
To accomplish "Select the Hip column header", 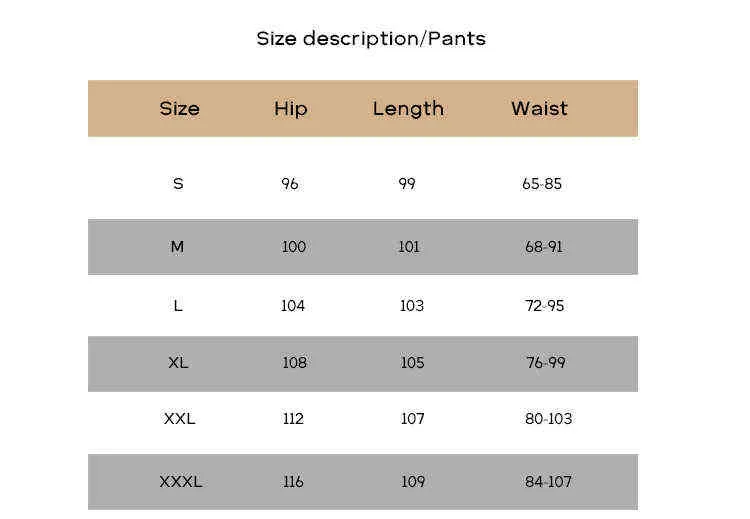I will click(290, 109).
